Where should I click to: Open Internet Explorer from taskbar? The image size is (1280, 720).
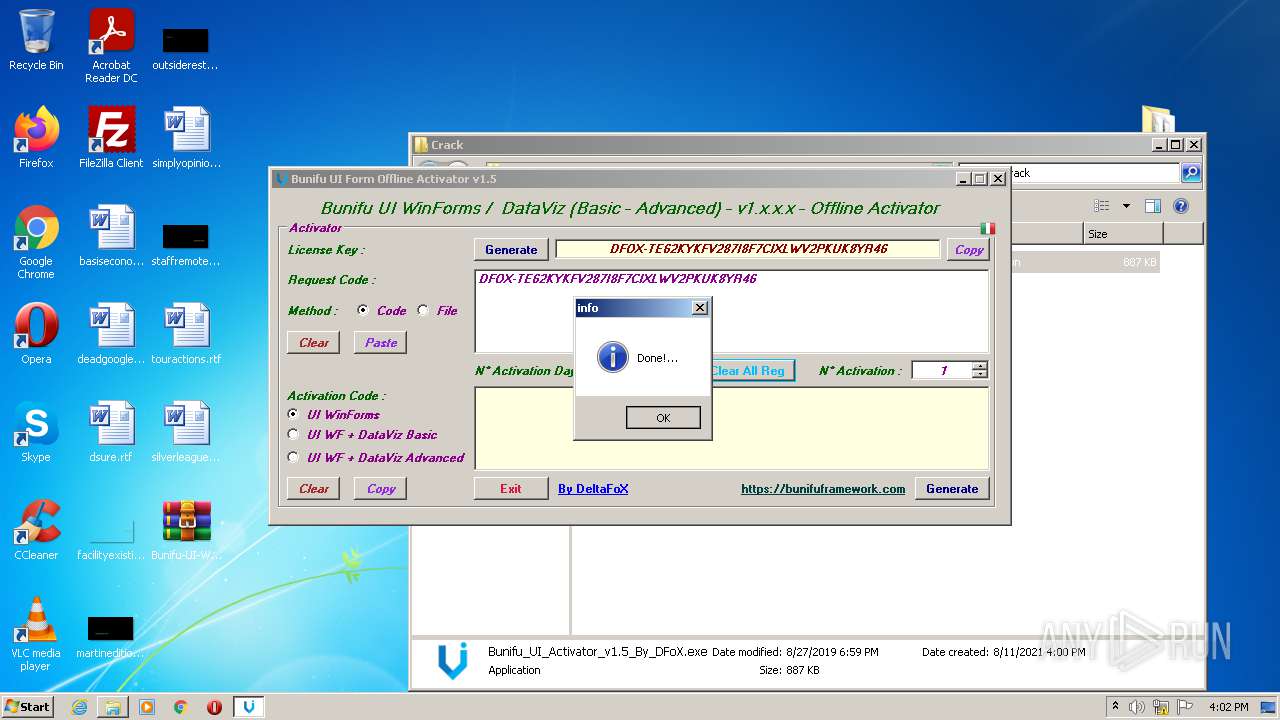coord(79,707)
